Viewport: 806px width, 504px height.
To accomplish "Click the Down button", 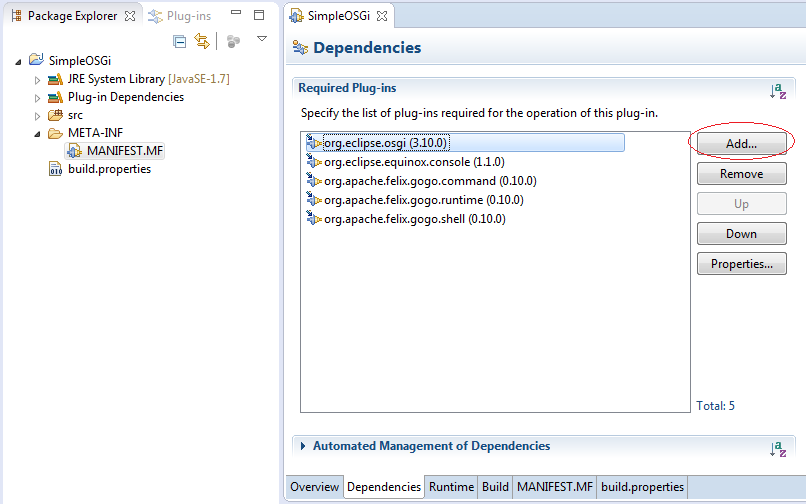I will 741,233.
